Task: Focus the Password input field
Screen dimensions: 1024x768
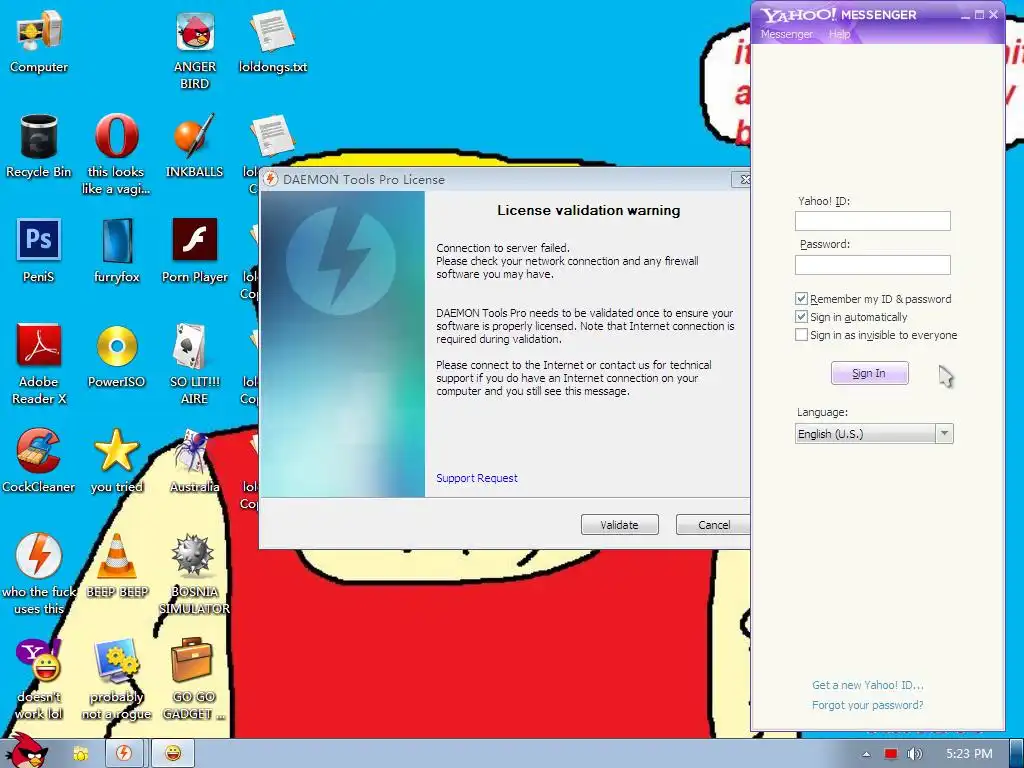Action: [x=872, y=264]
